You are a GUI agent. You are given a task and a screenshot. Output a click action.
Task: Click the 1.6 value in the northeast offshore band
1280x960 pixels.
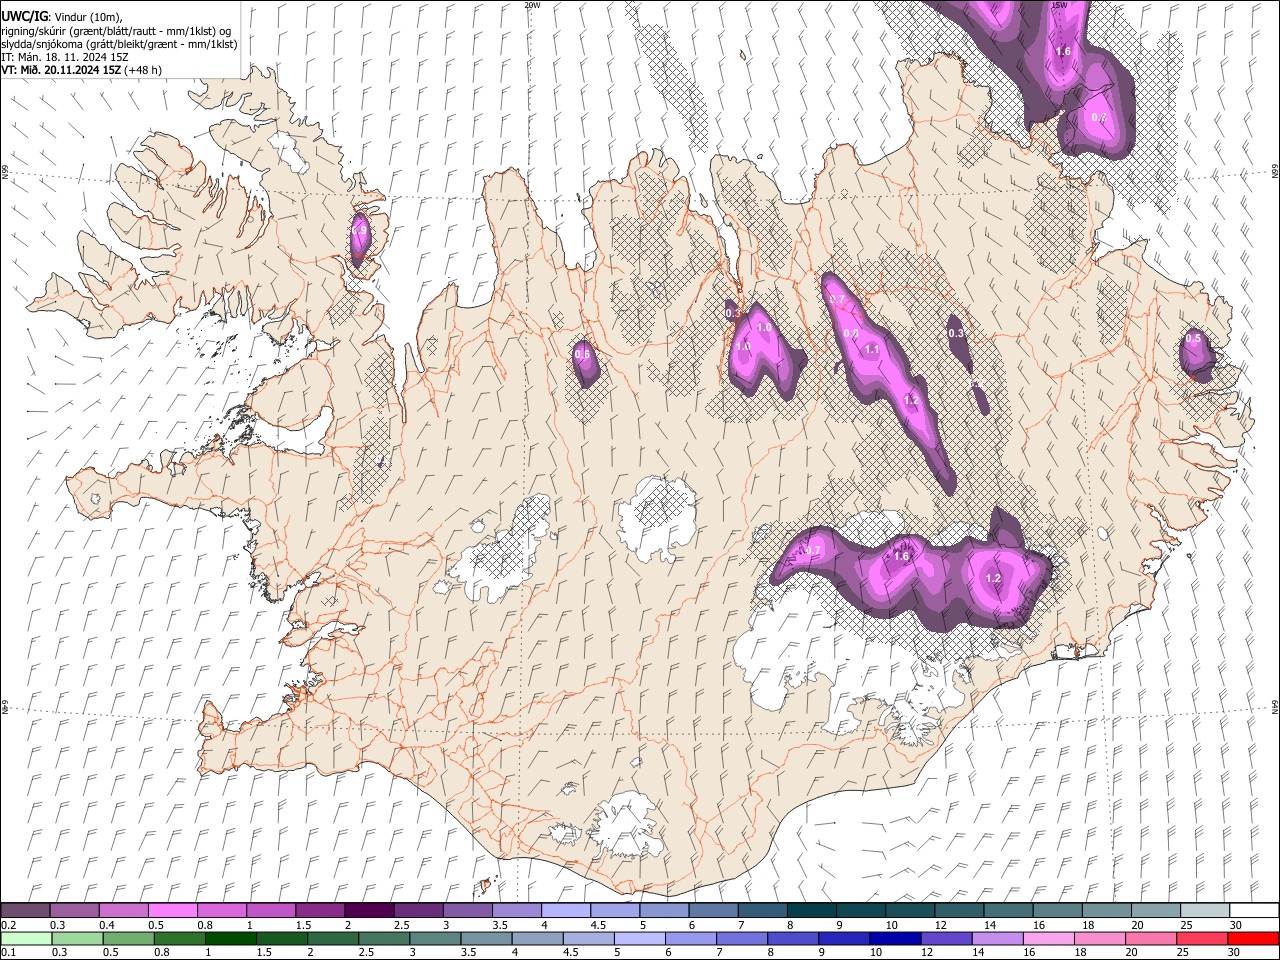[1063, 51]
